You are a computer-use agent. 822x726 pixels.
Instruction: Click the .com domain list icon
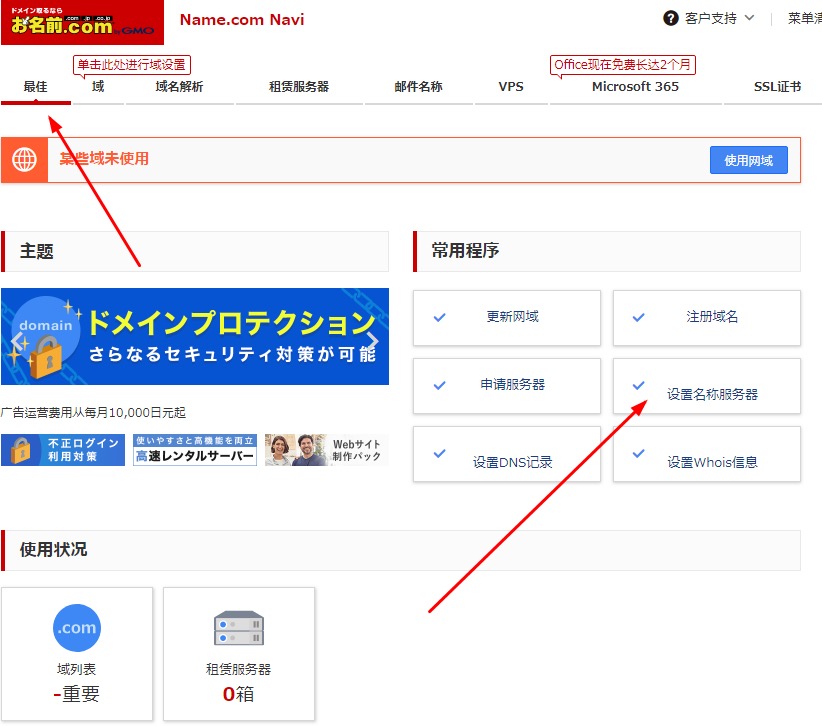click(77, 628)
